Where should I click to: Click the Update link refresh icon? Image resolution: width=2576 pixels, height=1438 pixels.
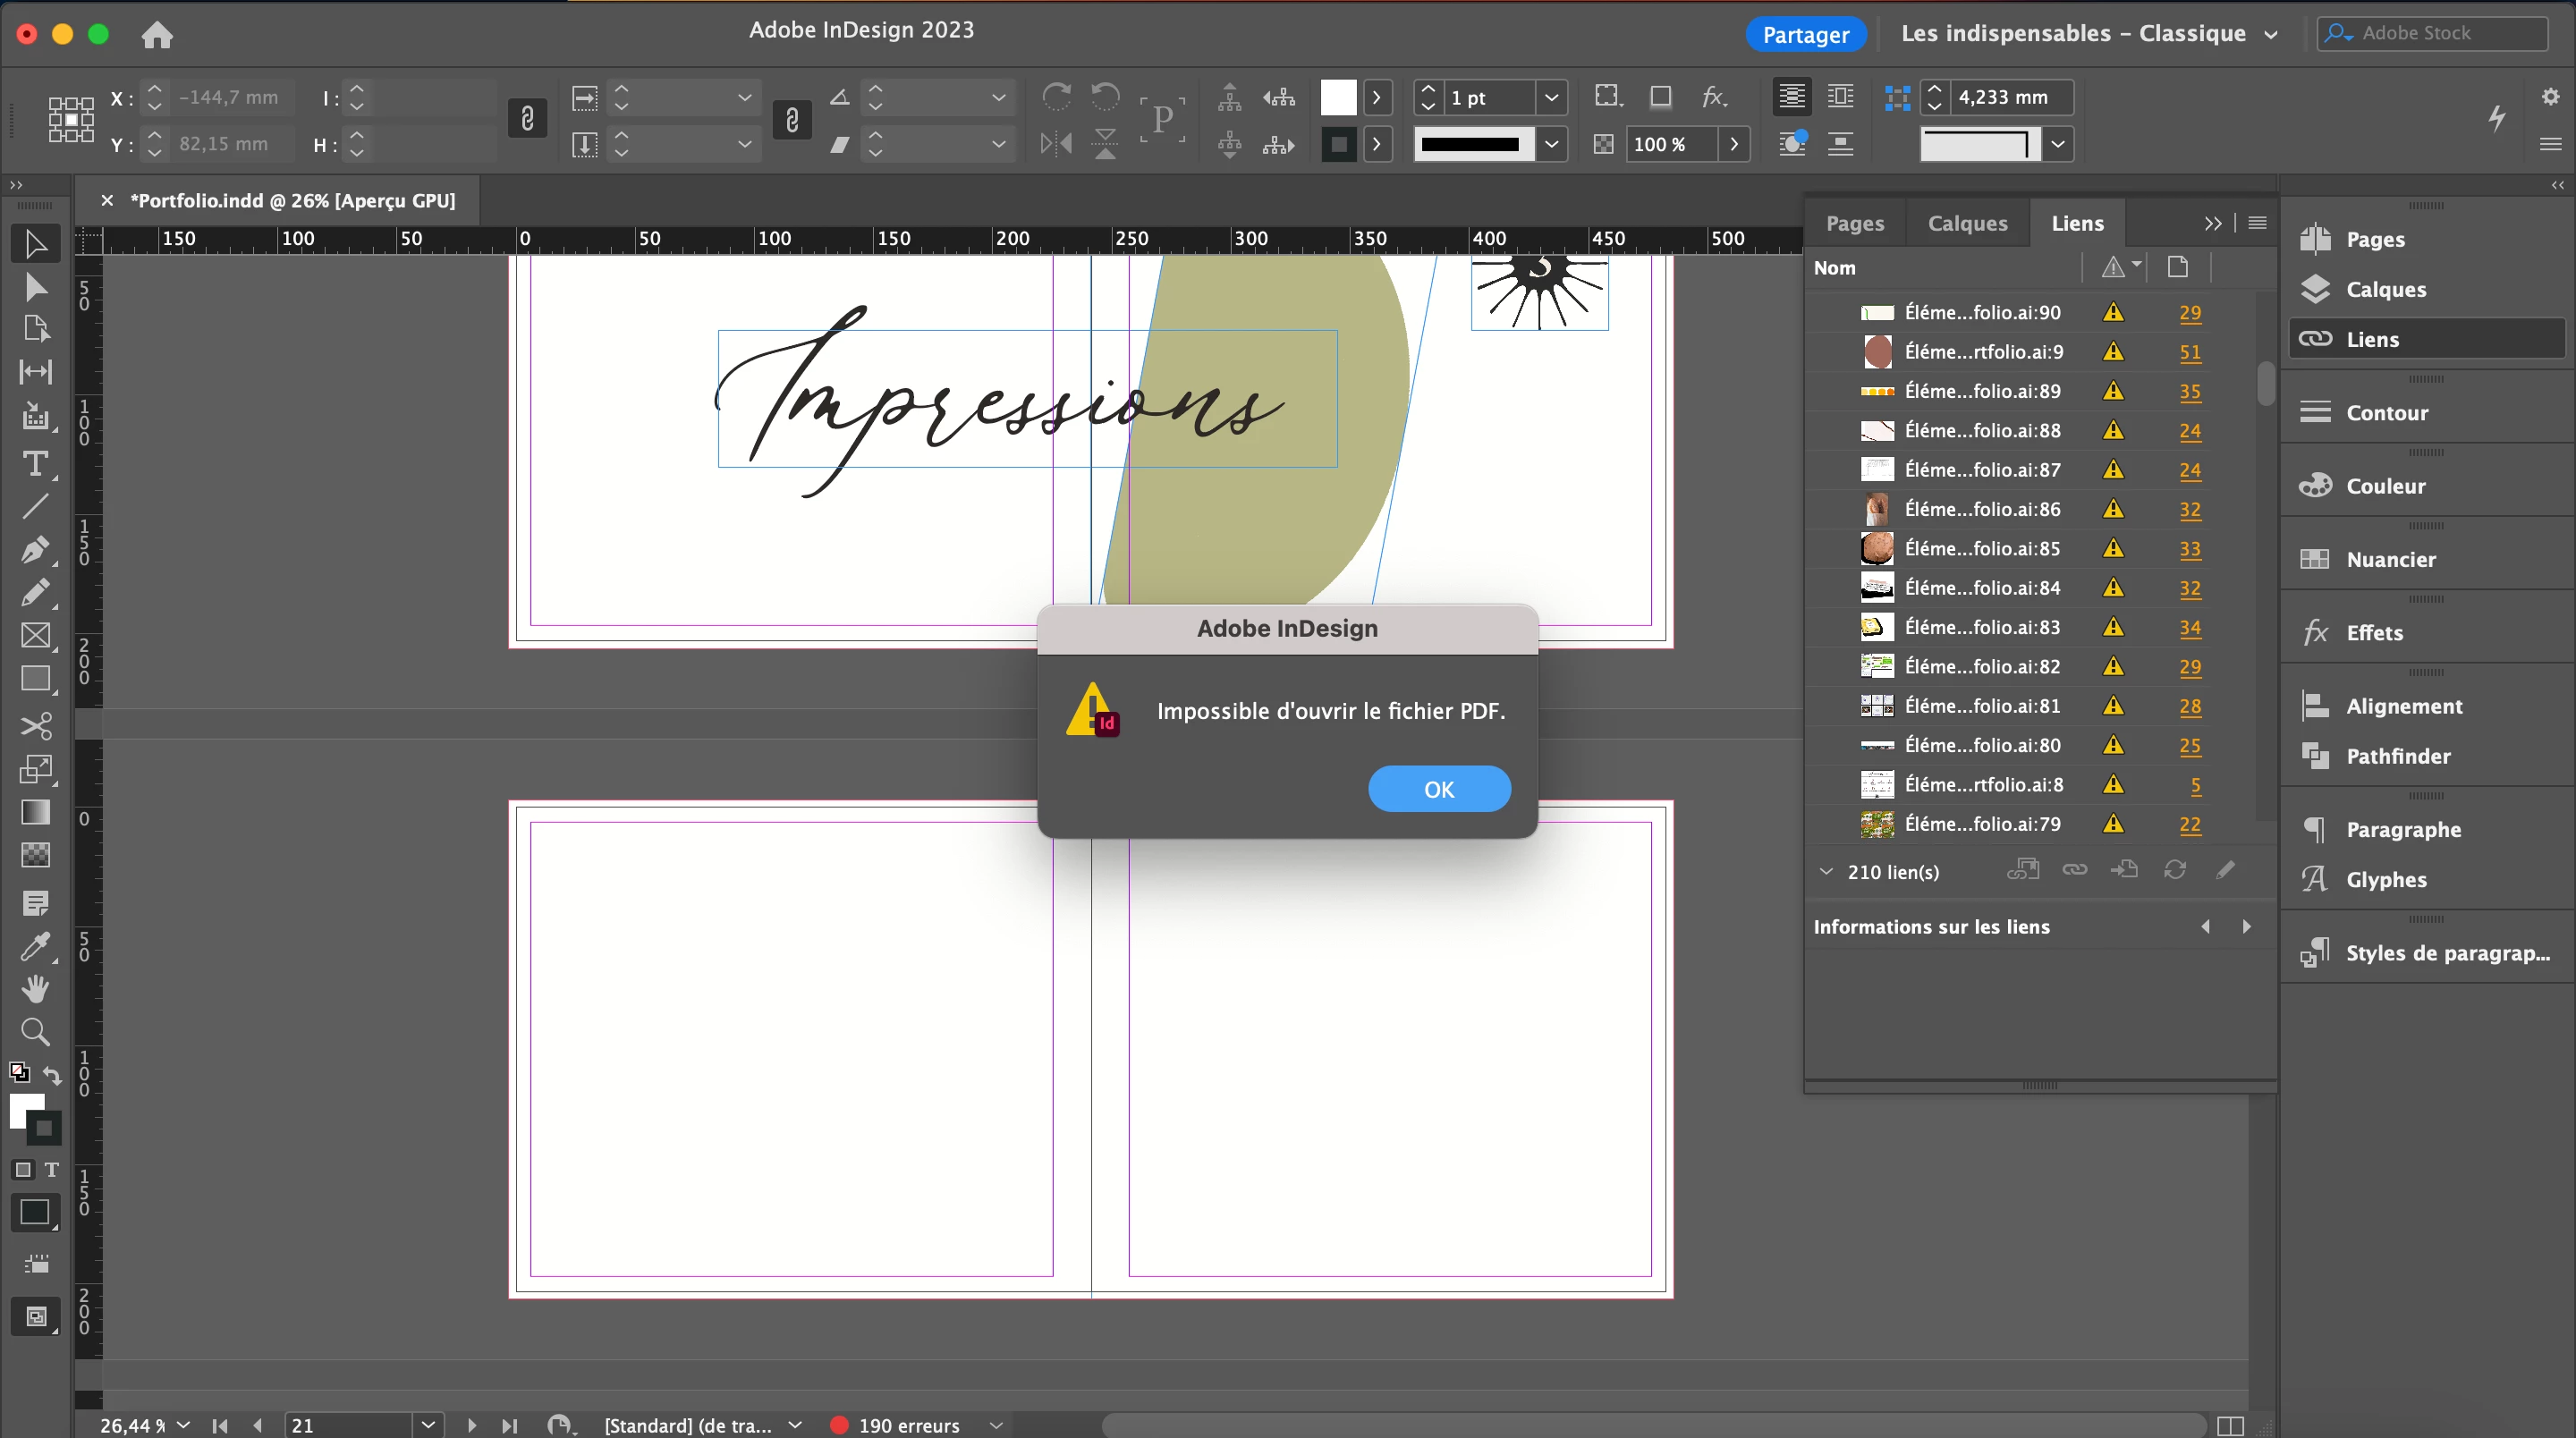click(x=2174, y=870)
